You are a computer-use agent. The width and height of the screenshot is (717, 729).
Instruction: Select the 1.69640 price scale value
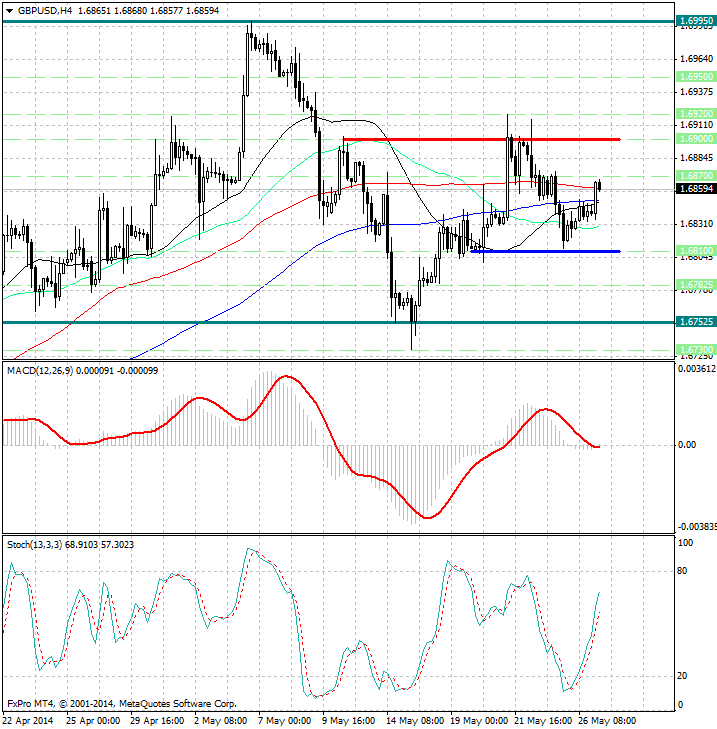696,59
